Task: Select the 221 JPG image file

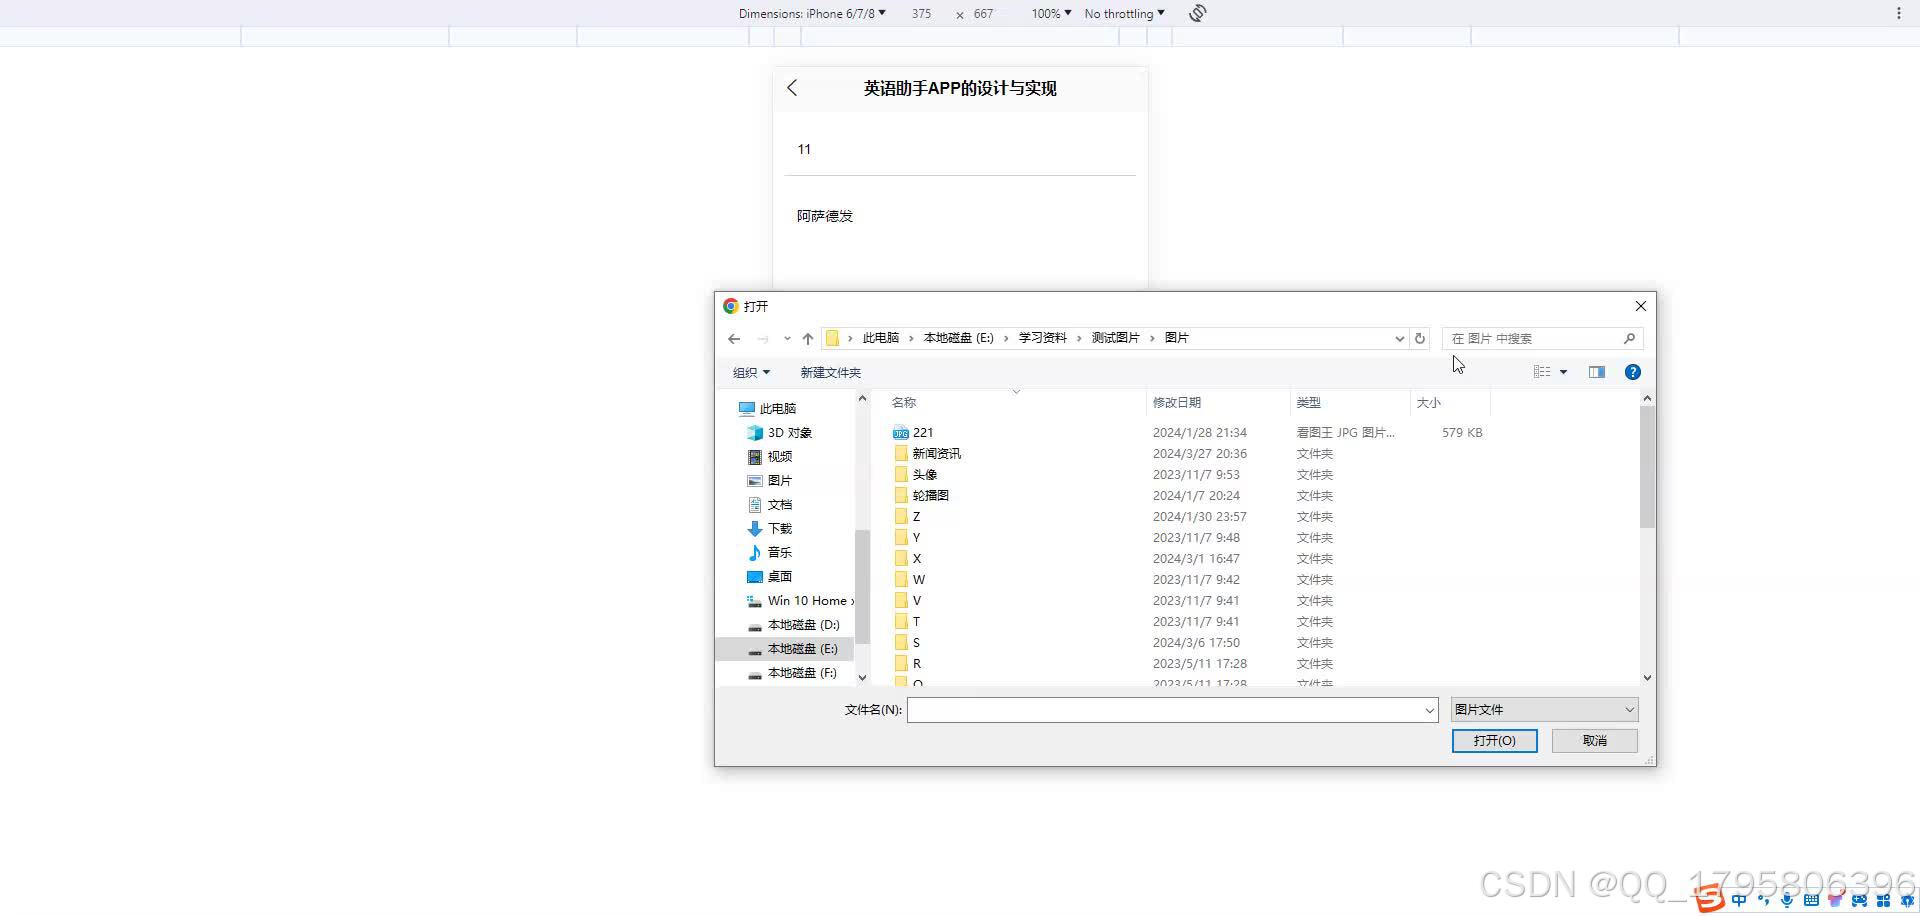Action: click(x=923, y=433)
